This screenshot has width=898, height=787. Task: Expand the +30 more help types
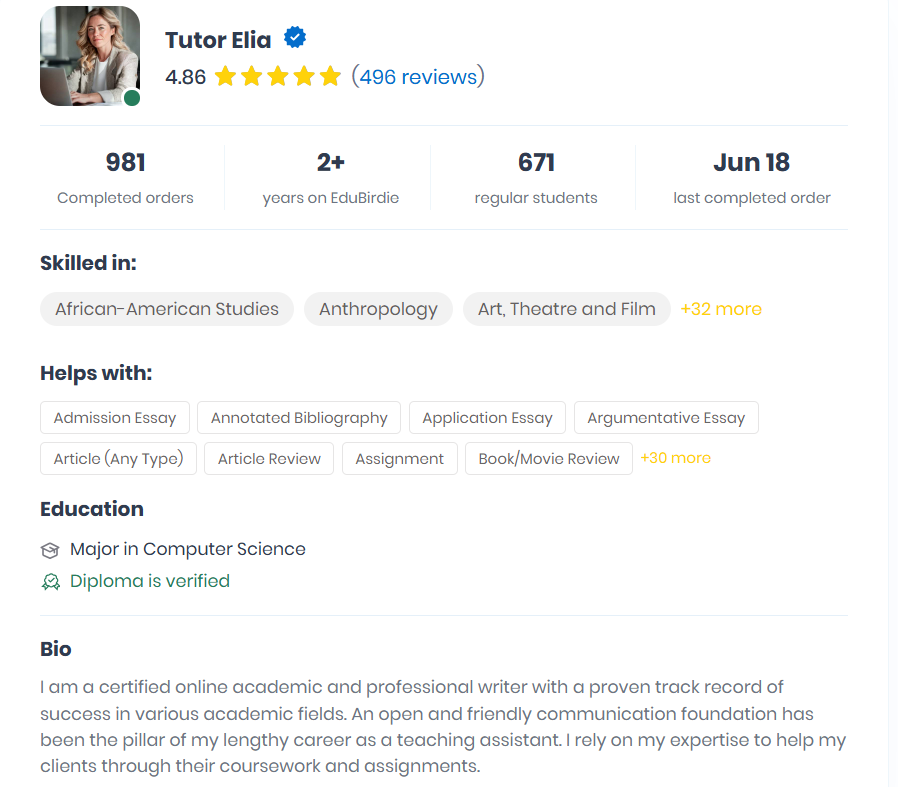(x=676, y=458)
